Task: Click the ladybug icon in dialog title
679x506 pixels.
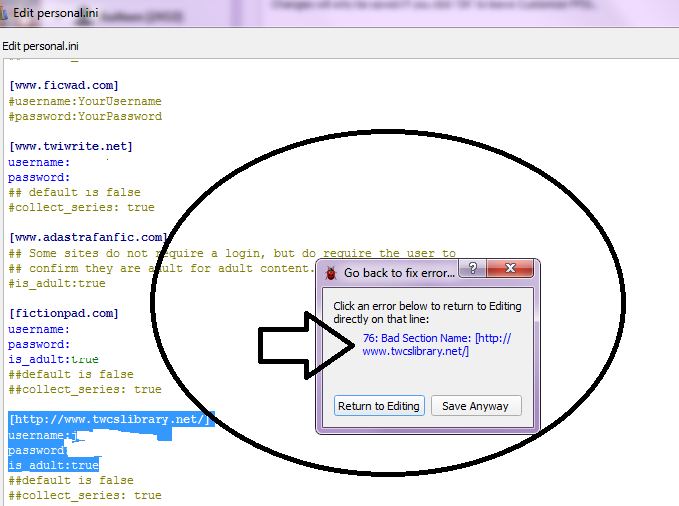Action: coord(331,273)
